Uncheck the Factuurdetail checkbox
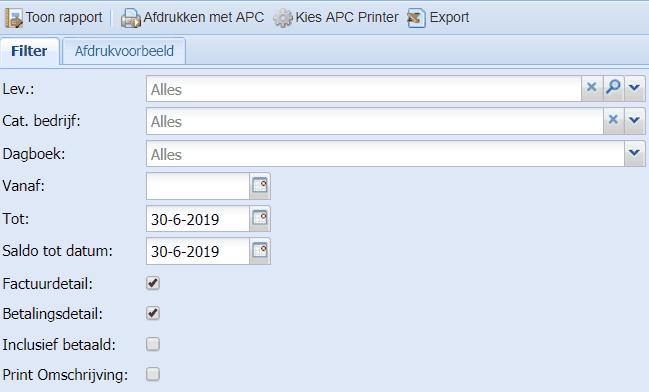The height and width of the screenshot is (392, 649). click(153, 284)
